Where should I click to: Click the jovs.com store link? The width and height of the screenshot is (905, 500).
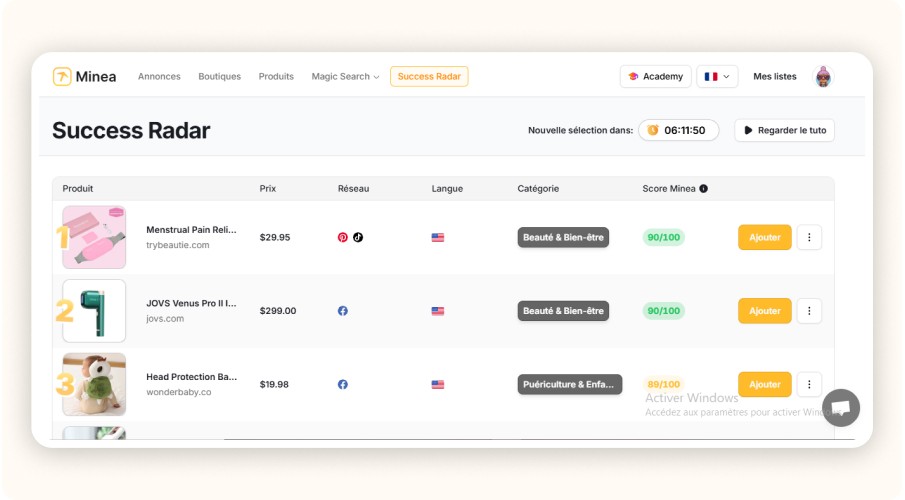pos(165,318)
